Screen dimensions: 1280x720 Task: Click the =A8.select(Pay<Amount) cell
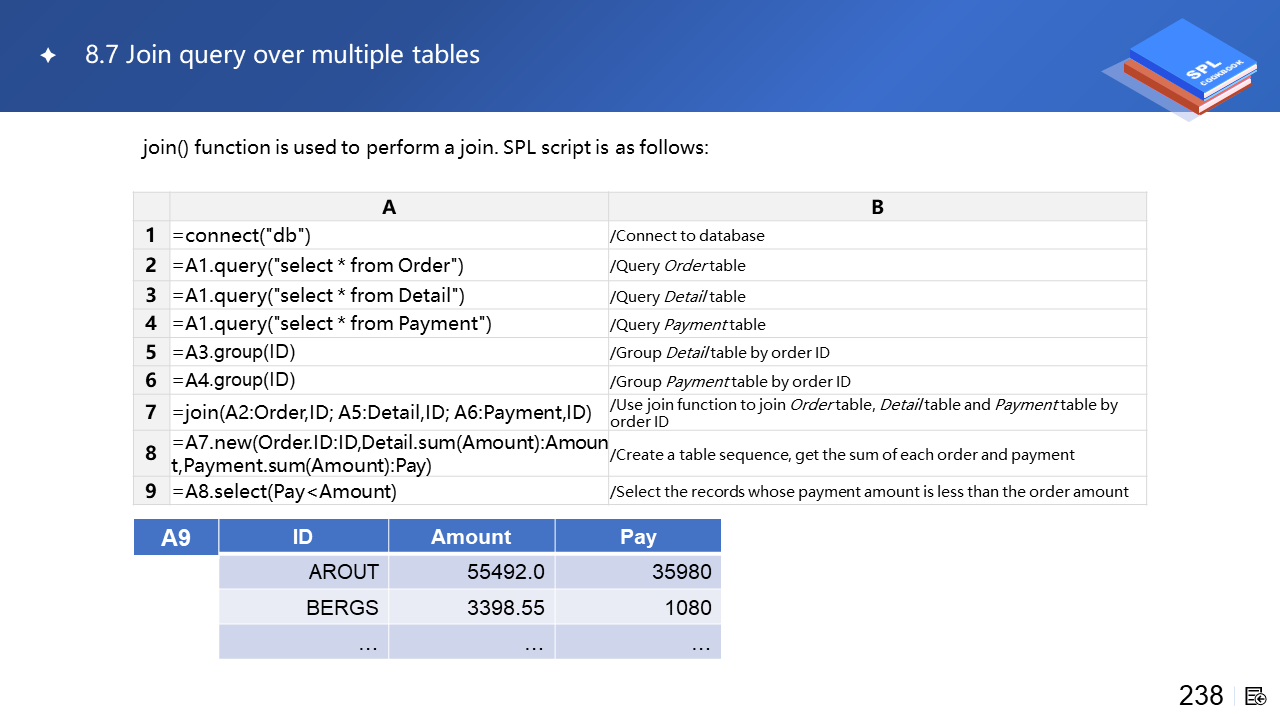coord(389,491)
